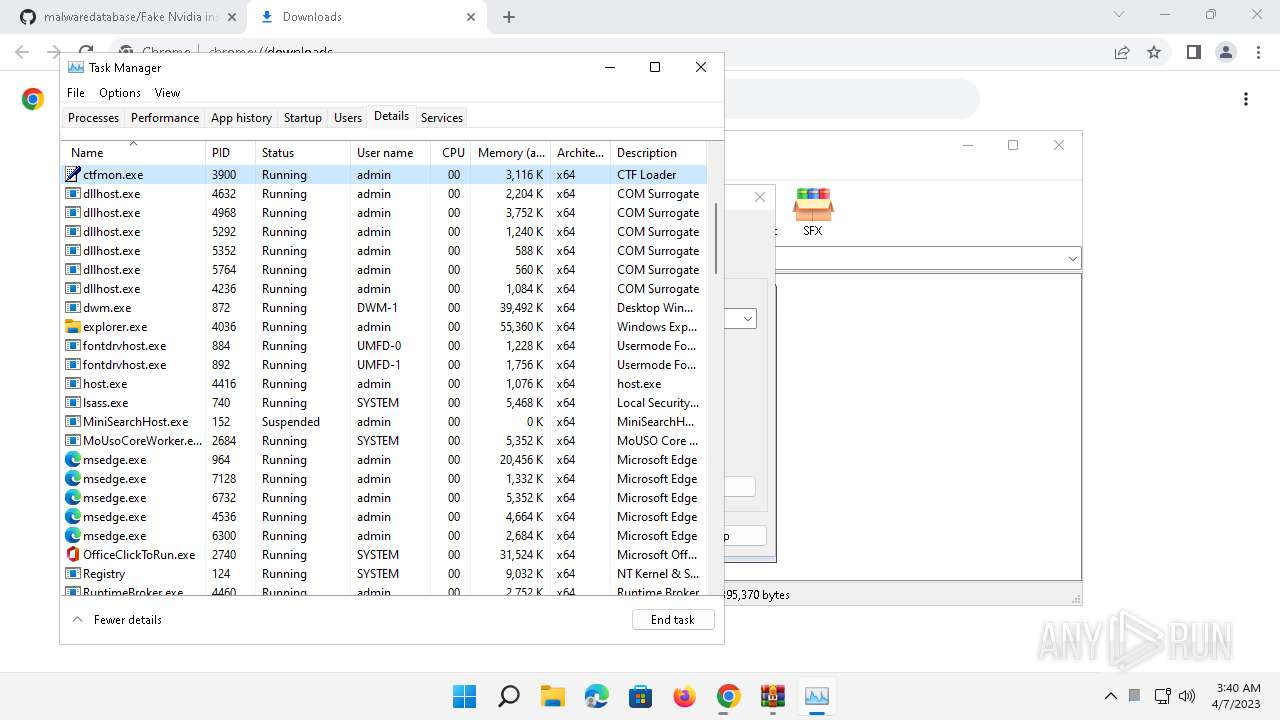Click the Registry process icon
Screen dimensions: 1280x720
click(73, 573)
